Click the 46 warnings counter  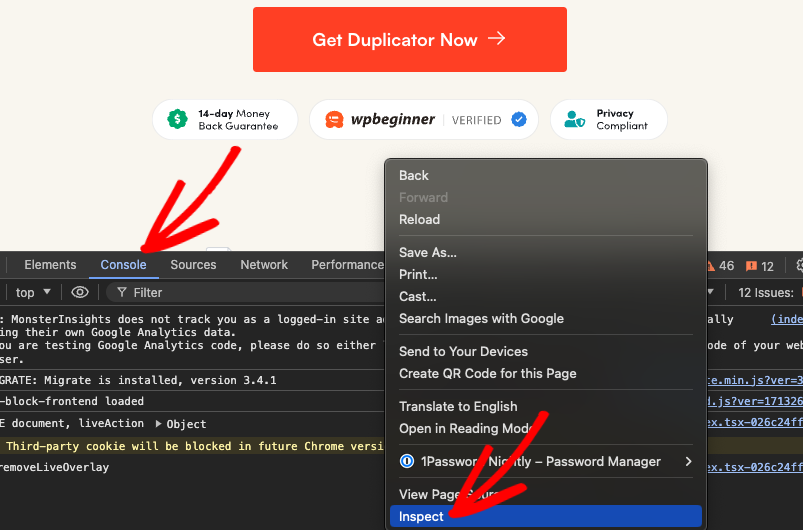[720, 266]
